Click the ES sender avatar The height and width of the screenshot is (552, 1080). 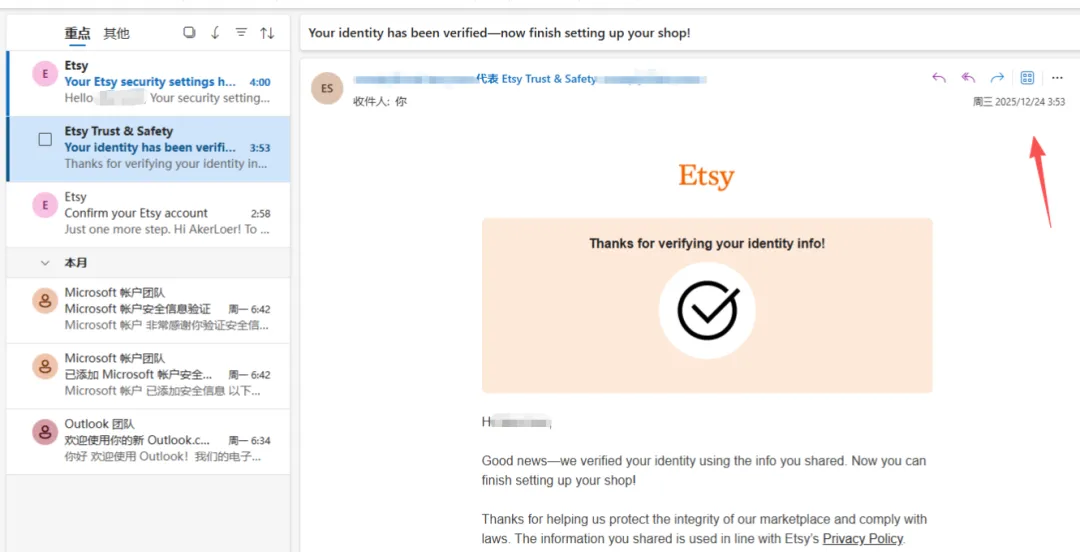(326, 87)
